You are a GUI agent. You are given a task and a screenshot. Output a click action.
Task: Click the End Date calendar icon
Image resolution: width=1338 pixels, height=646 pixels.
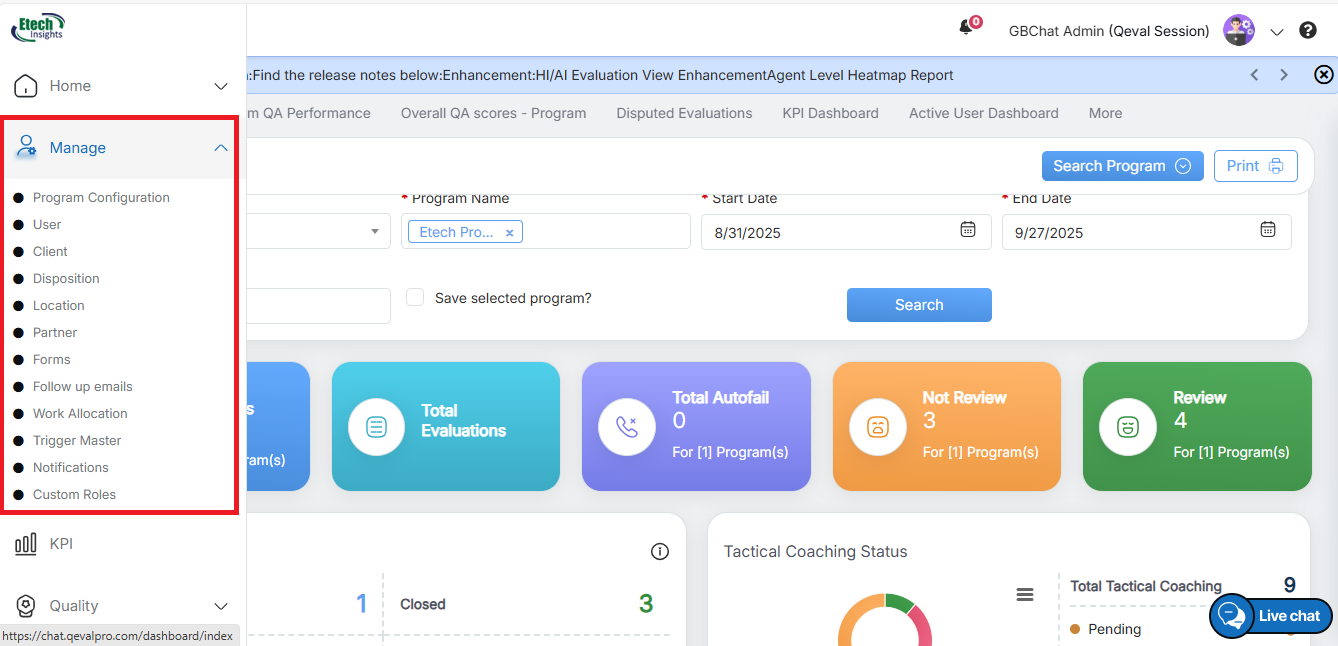[x=1268, y=230]
